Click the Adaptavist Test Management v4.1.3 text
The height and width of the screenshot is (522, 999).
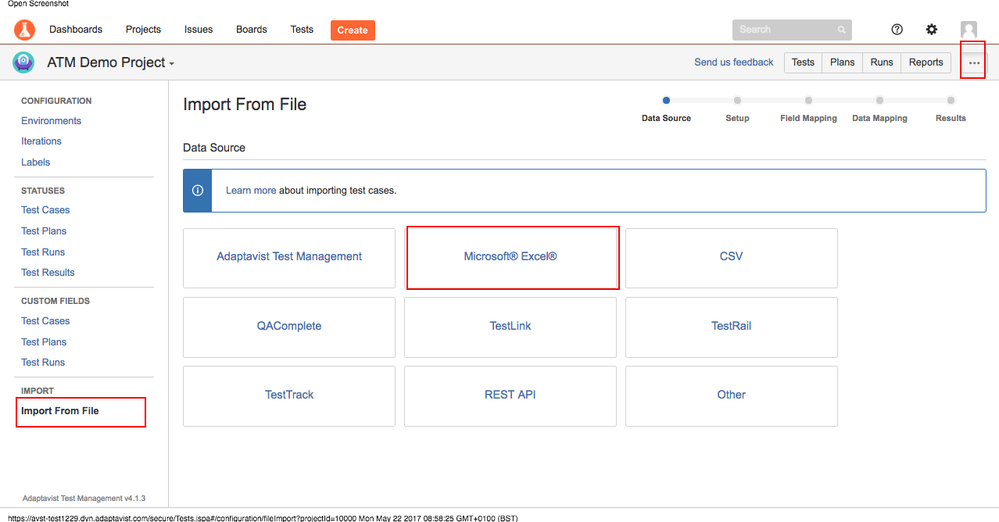(x=84, y=498)
